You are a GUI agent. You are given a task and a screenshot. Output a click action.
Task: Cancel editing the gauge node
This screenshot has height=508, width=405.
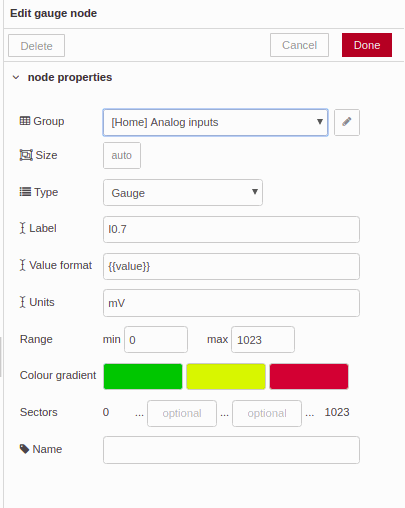[299, 45]
